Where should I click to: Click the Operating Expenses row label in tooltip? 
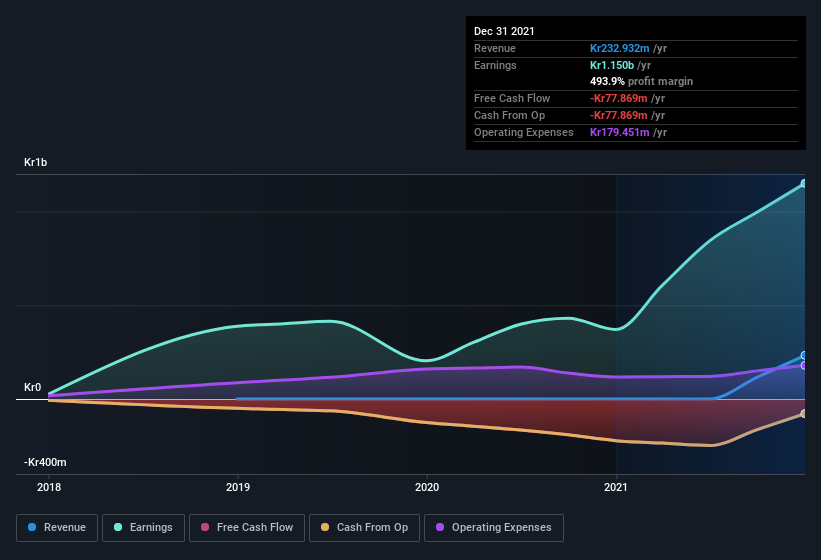tap(524, 132)
